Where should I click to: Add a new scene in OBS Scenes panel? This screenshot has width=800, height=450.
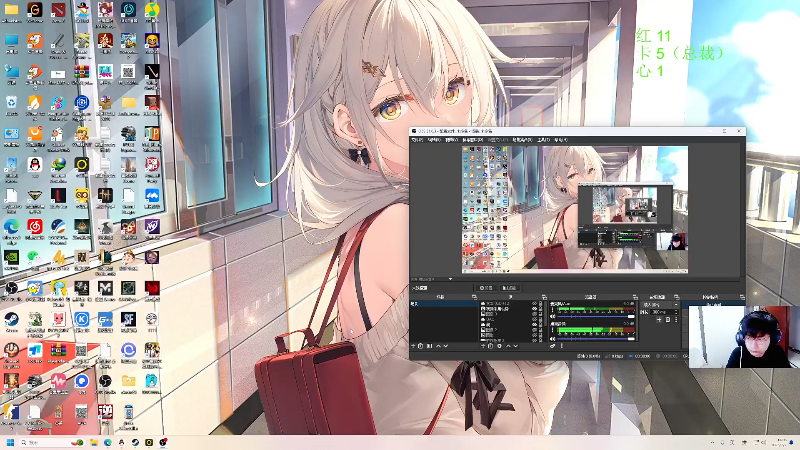(413, 346)
